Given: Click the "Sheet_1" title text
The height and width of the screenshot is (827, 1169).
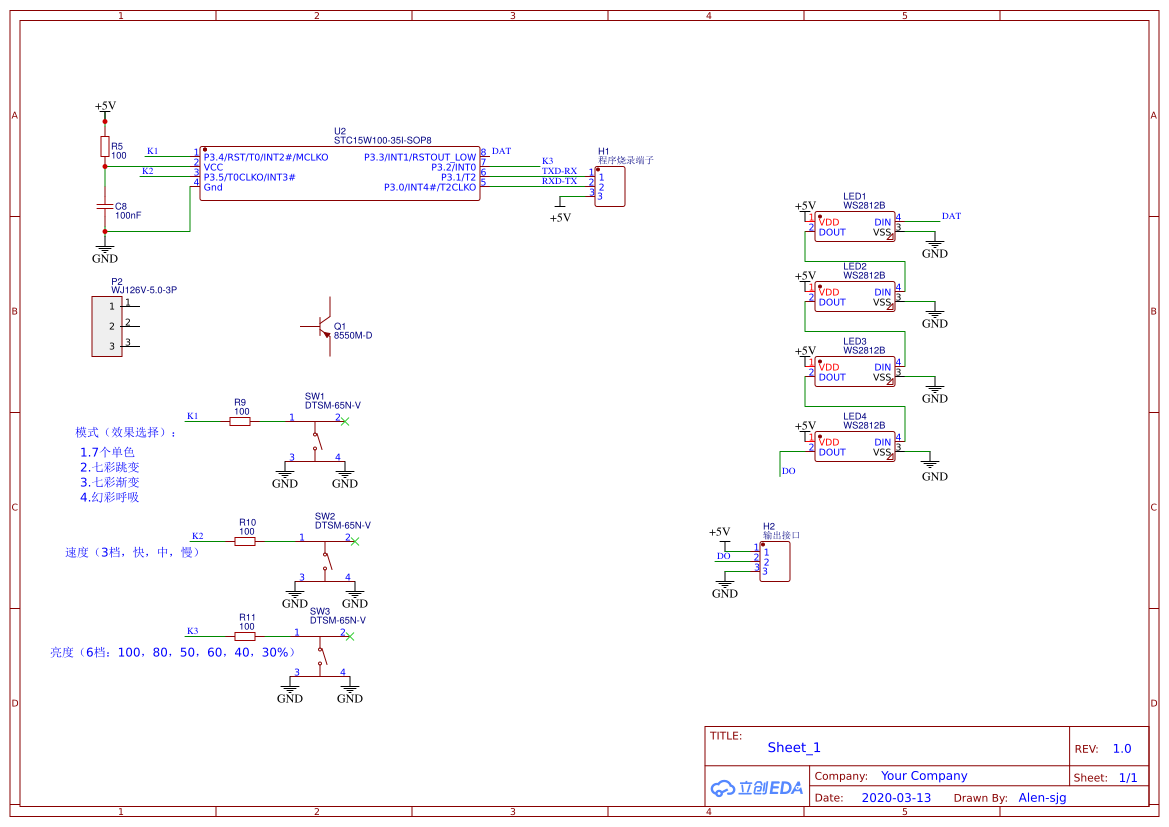Looking at the screenshot, I should point(794,748).
